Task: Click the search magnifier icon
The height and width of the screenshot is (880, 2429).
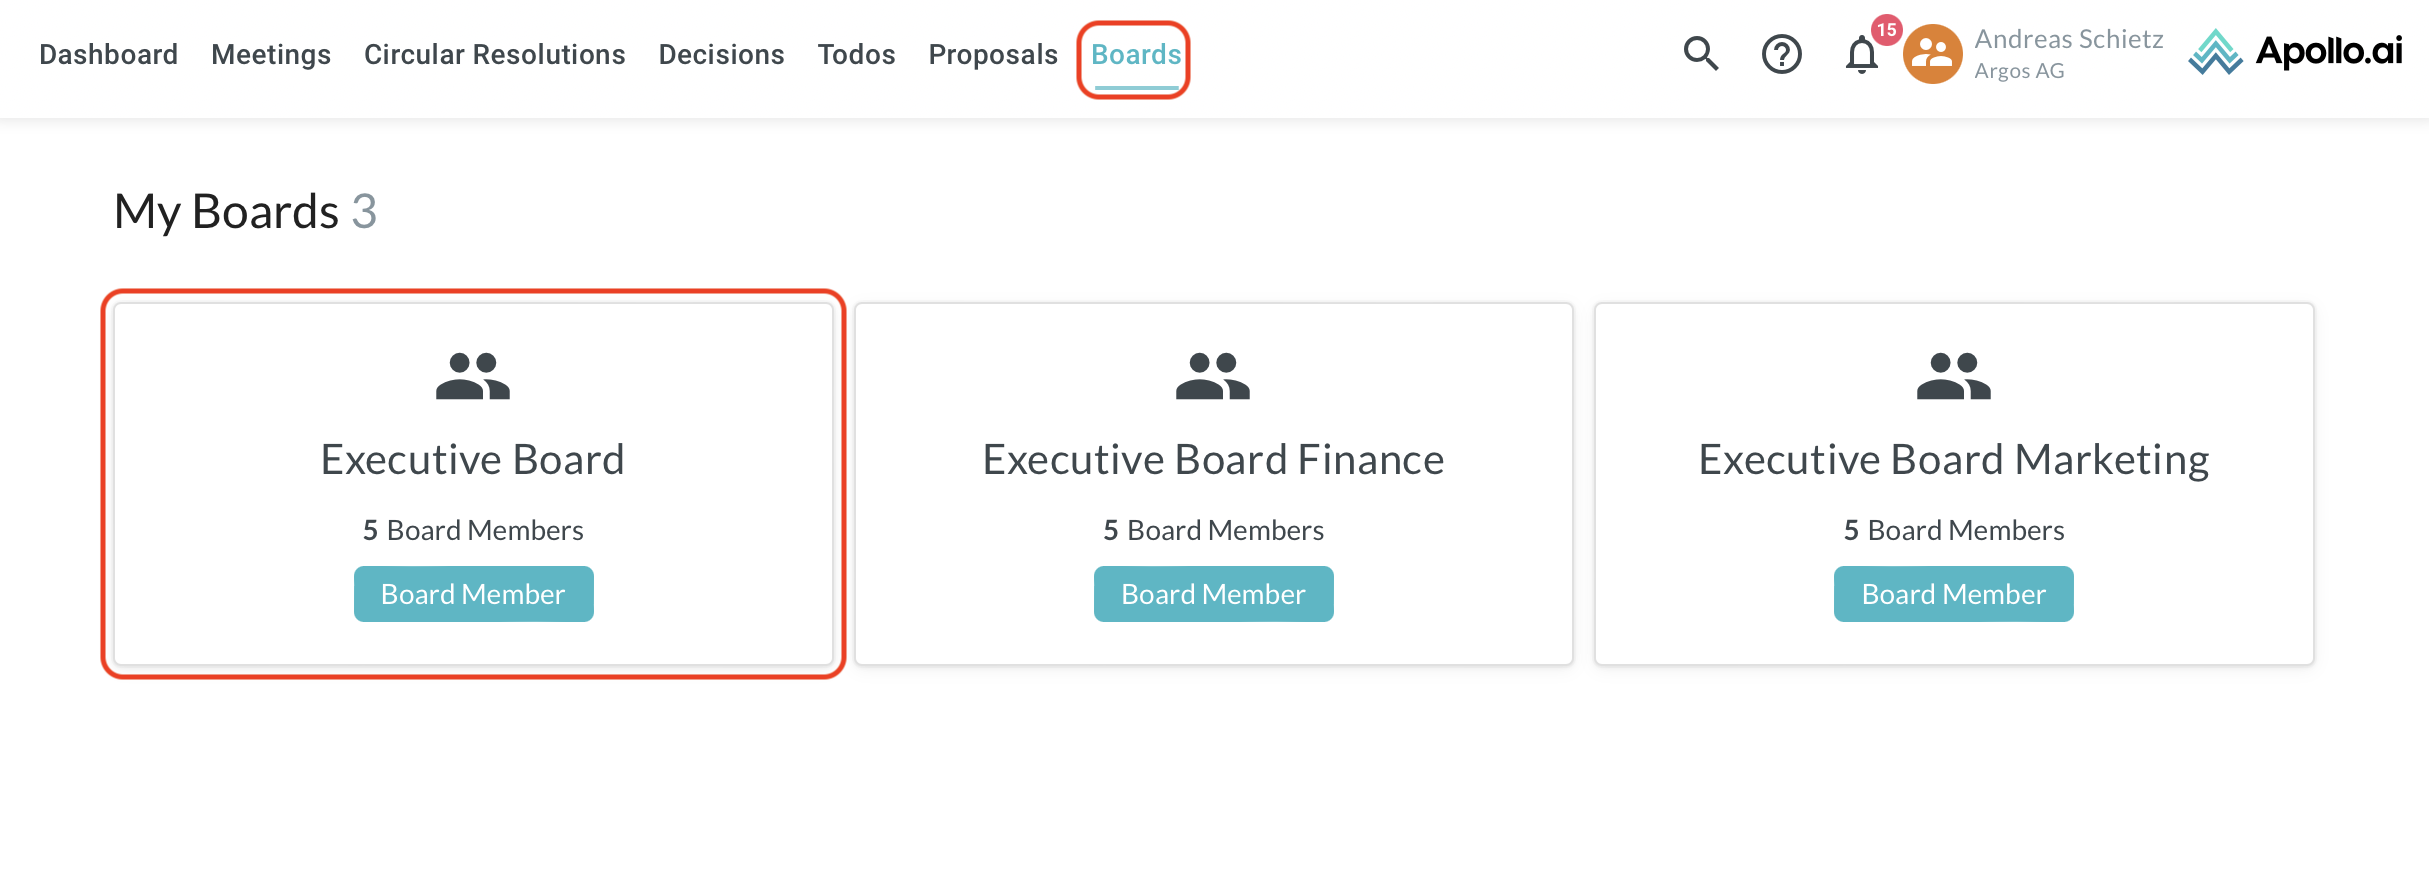Action: pos(1700,53)
